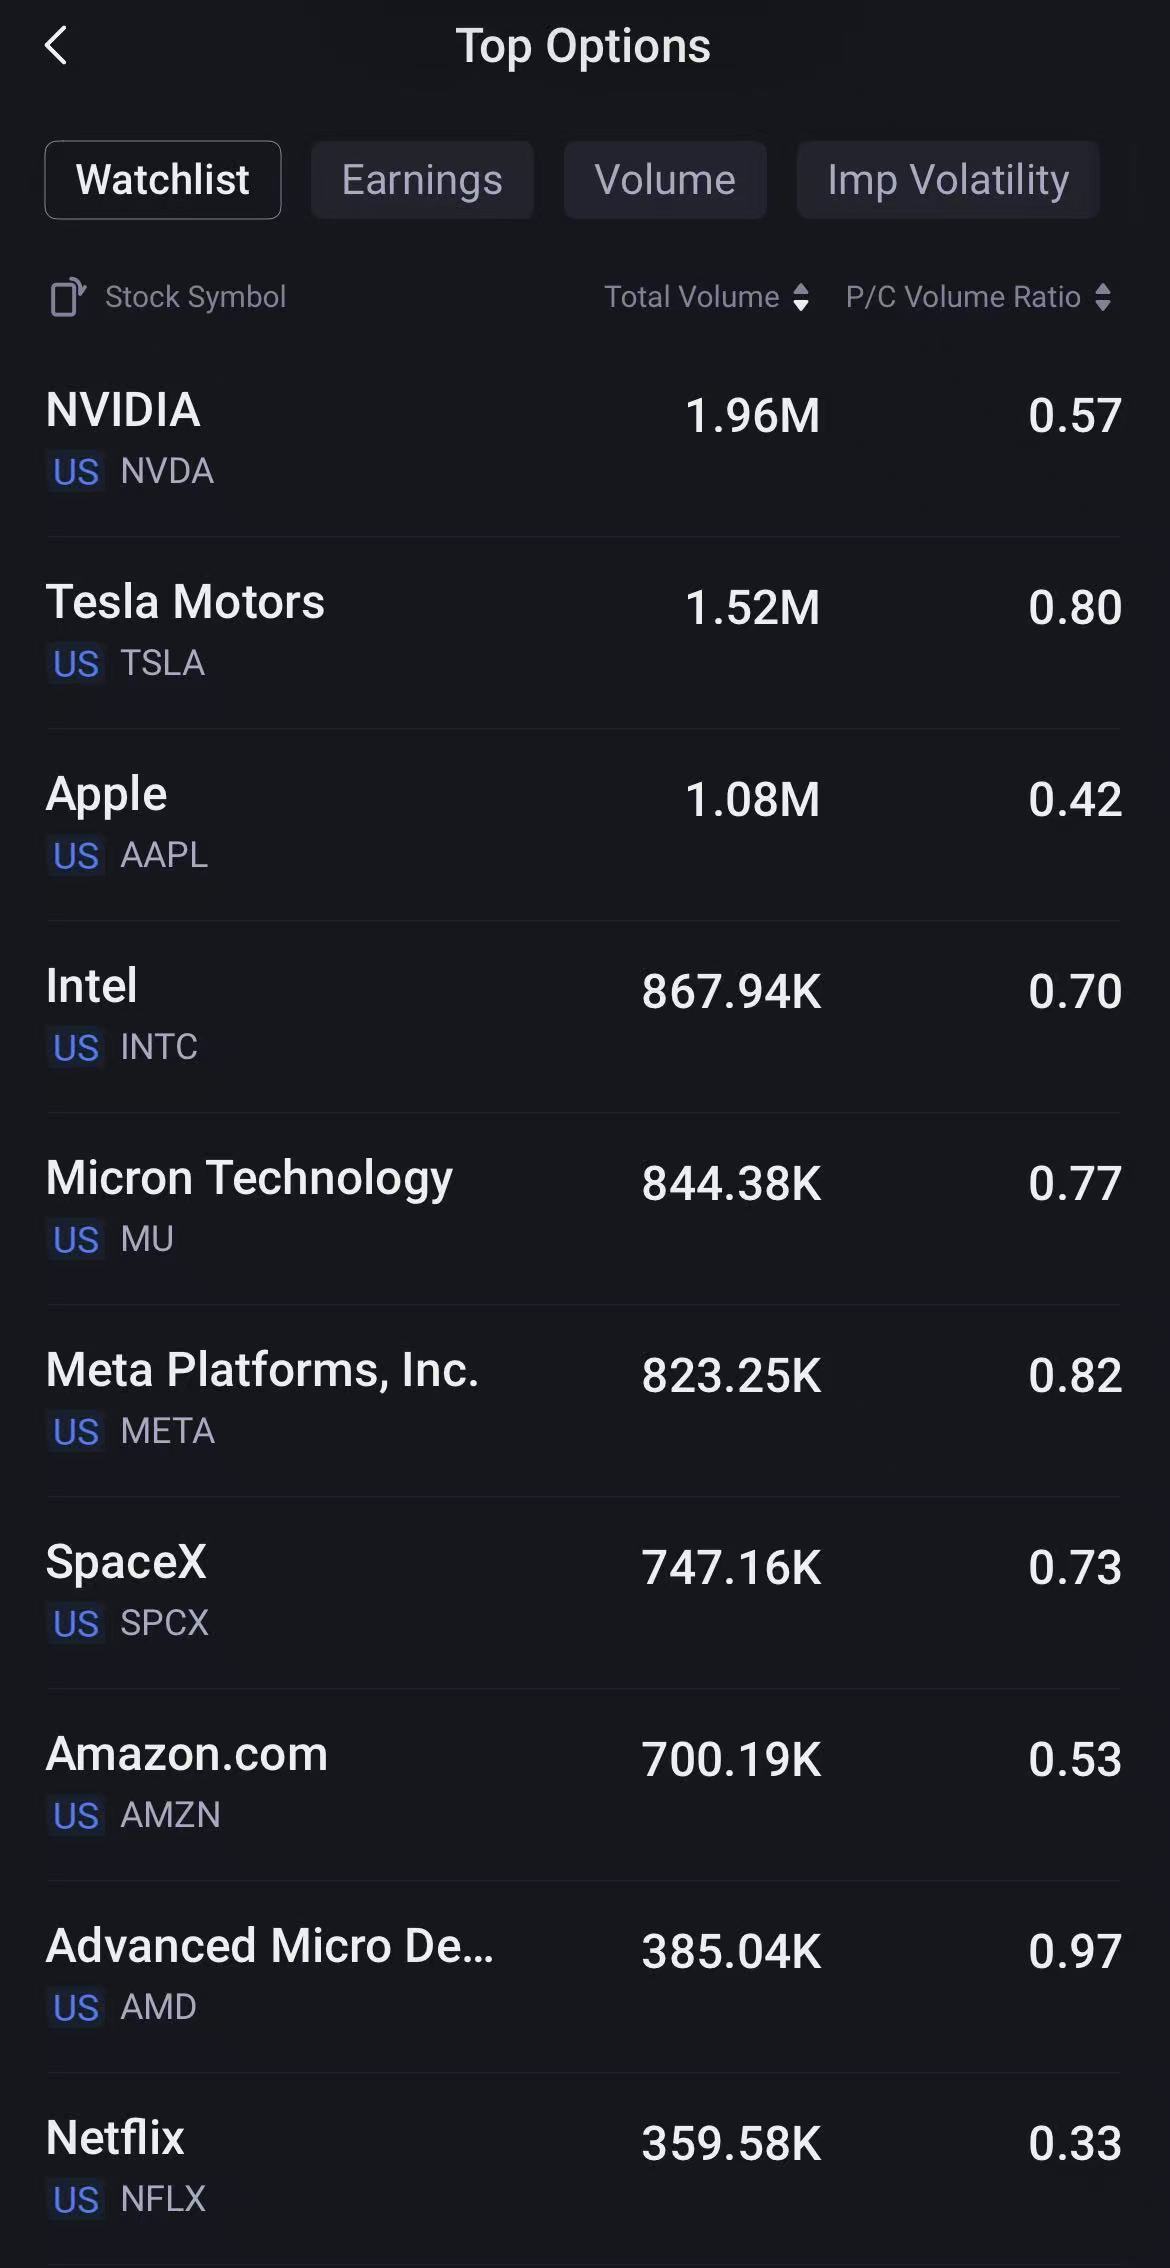This screenshot has height=2268, width=1170.
Task: Open the Volume tab
Action: 665,180
